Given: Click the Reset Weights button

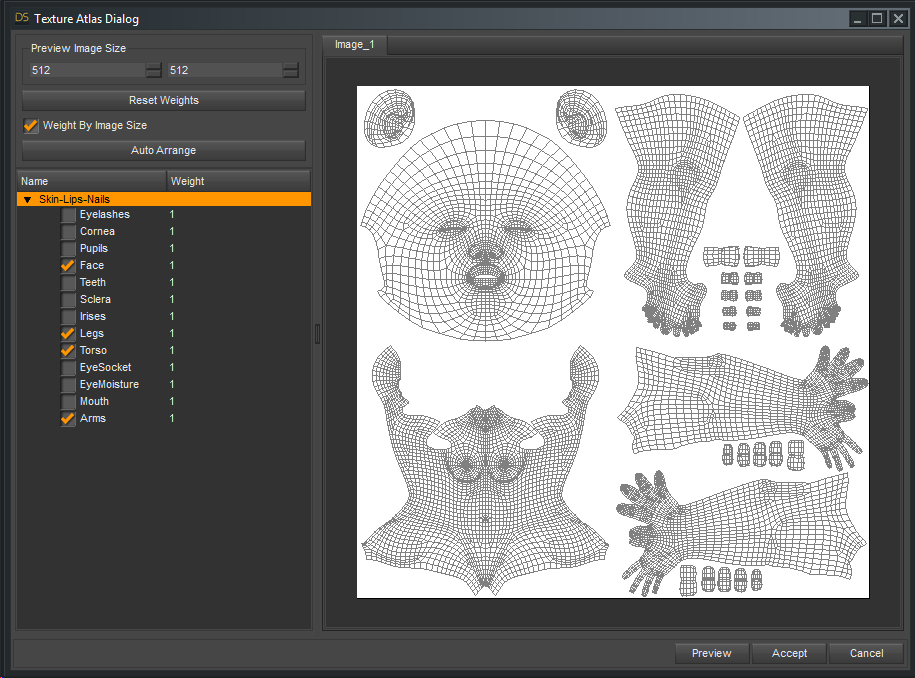Looking at the screenshot, I should [164, 100].
